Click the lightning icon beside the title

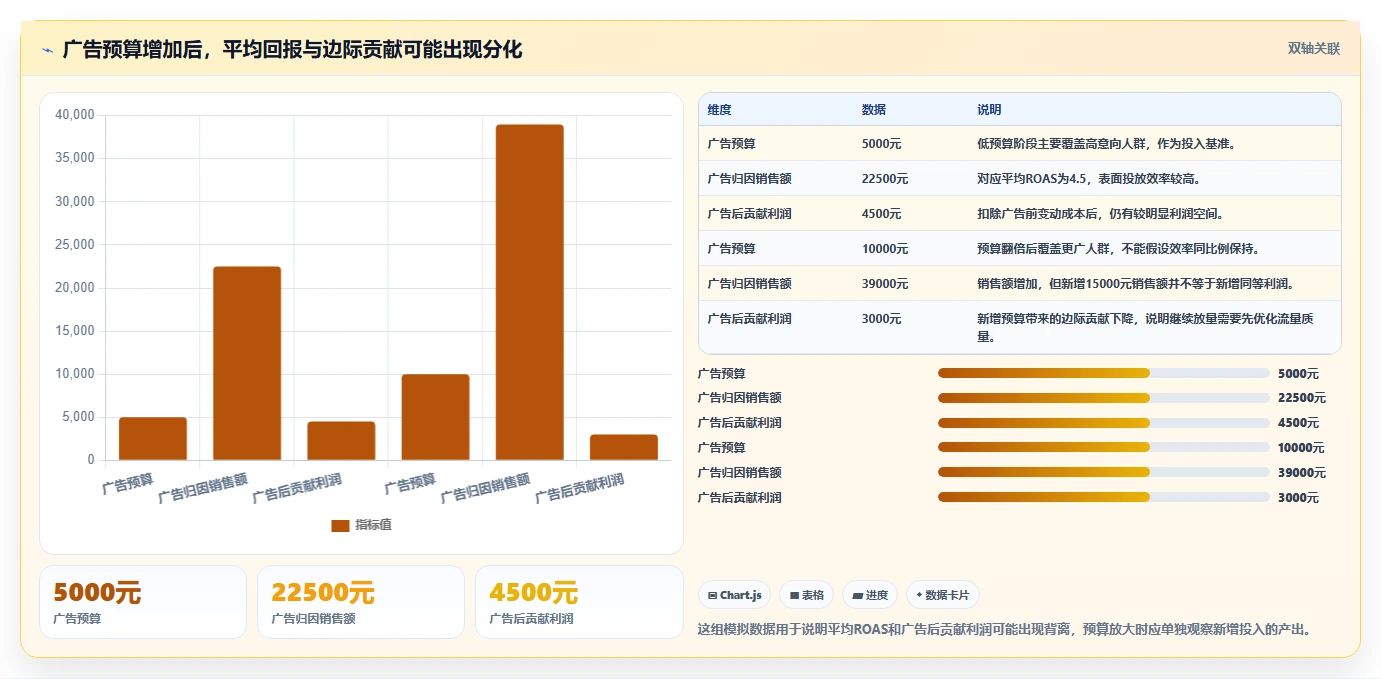click(x=48, y=50)
